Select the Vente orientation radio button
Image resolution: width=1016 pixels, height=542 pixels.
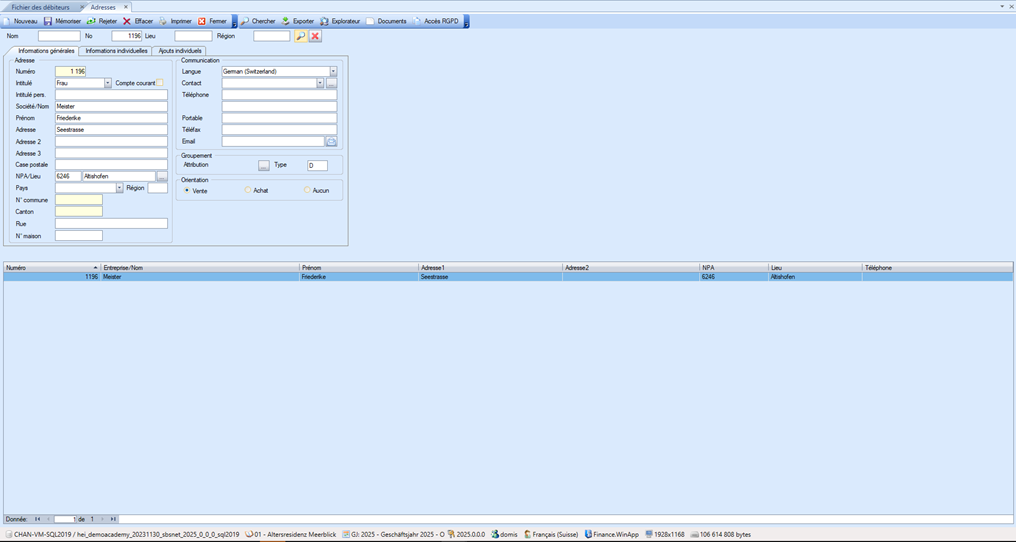[x=187, y=191]
